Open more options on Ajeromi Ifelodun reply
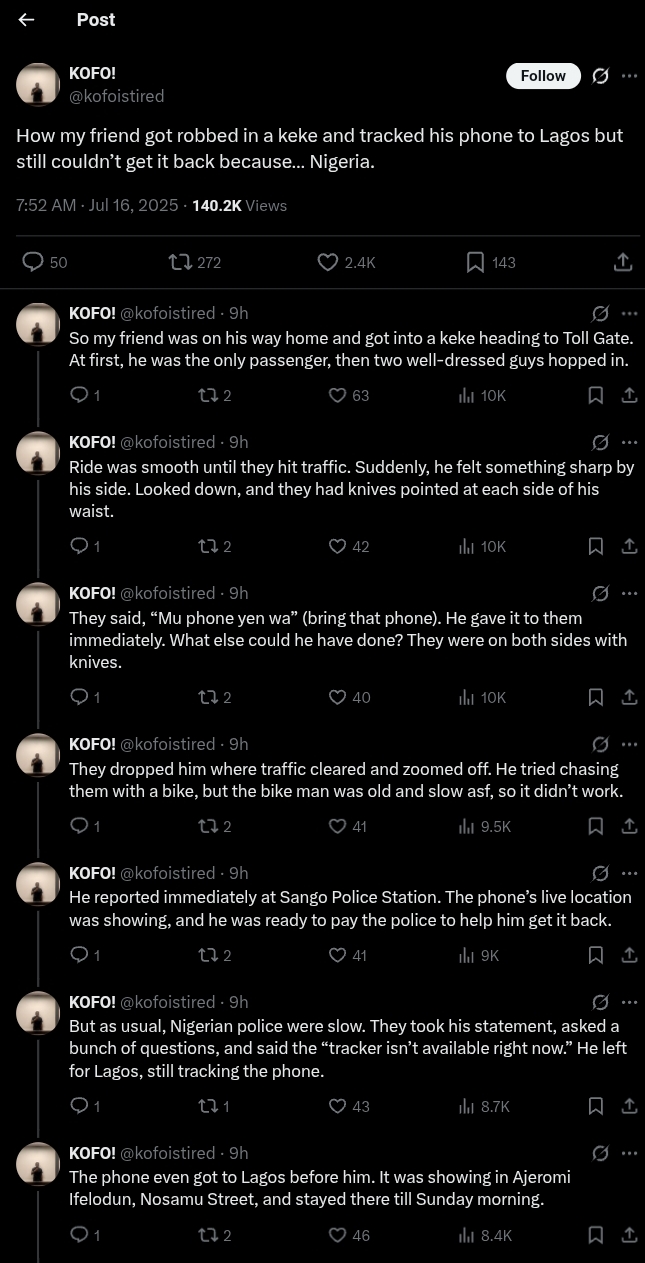The height and width of the screenshot is (1263, 645). [x=629, y=1153]
